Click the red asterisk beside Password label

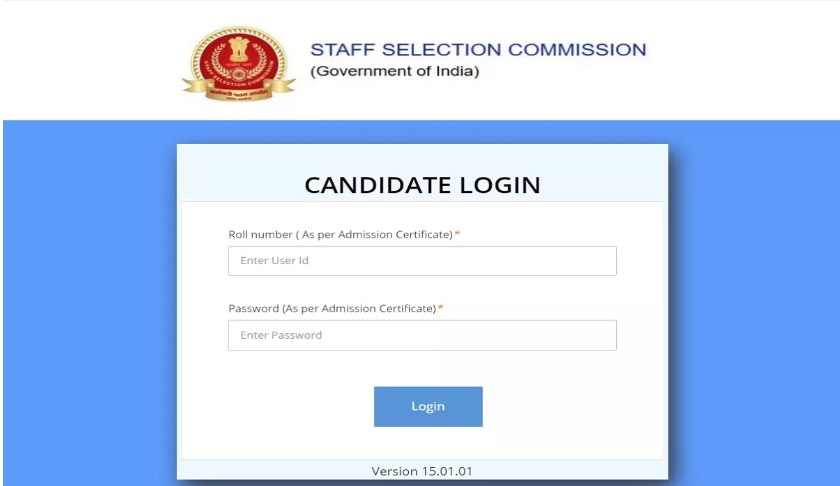point(440,308)
